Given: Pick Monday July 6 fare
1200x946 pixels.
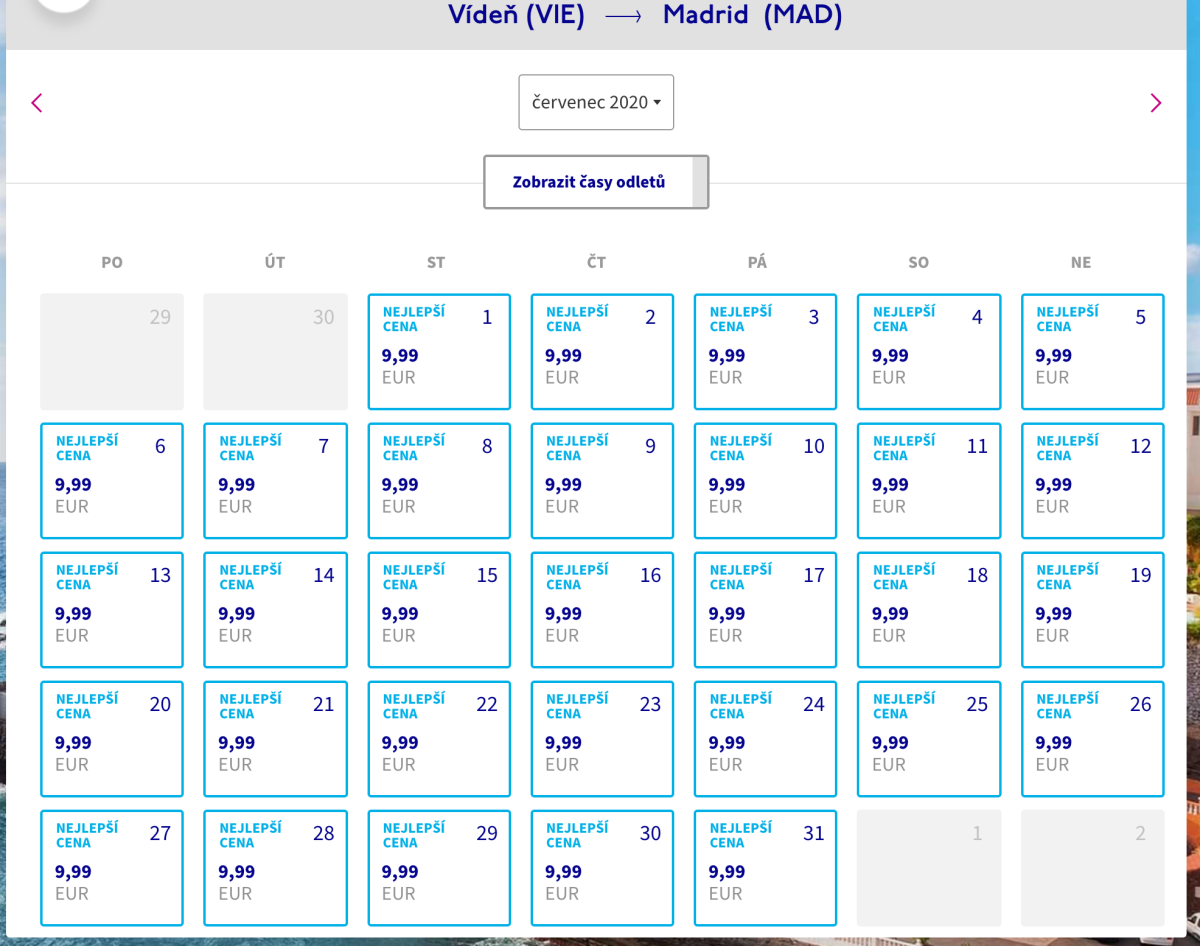Looking at the screenshot, I should 112,480.
